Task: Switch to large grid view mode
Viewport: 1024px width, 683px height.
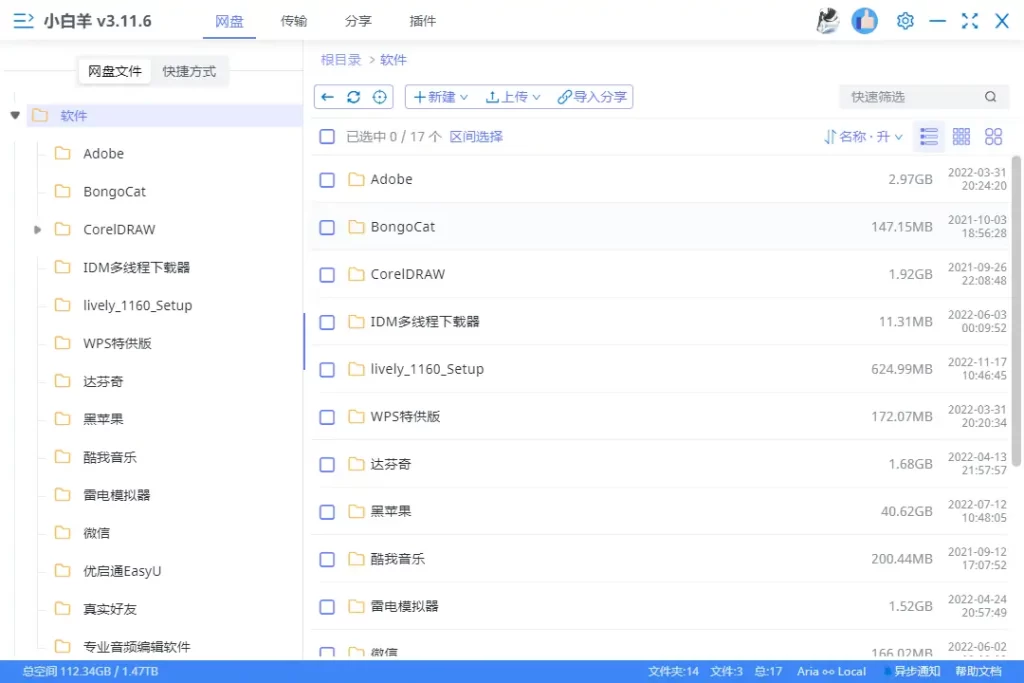Action: tap(993, 136)
